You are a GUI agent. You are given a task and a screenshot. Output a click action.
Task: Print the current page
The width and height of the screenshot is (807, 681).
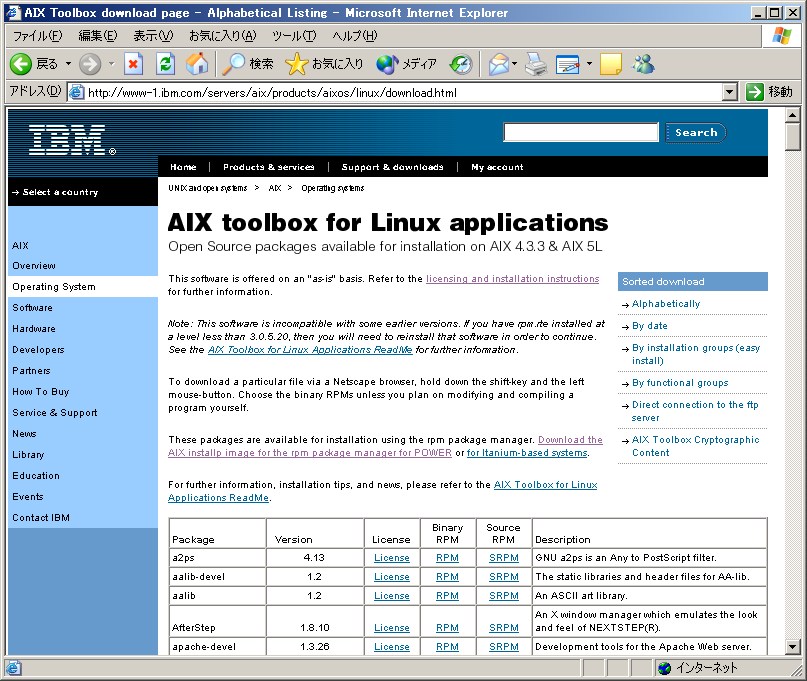[534, 64]
